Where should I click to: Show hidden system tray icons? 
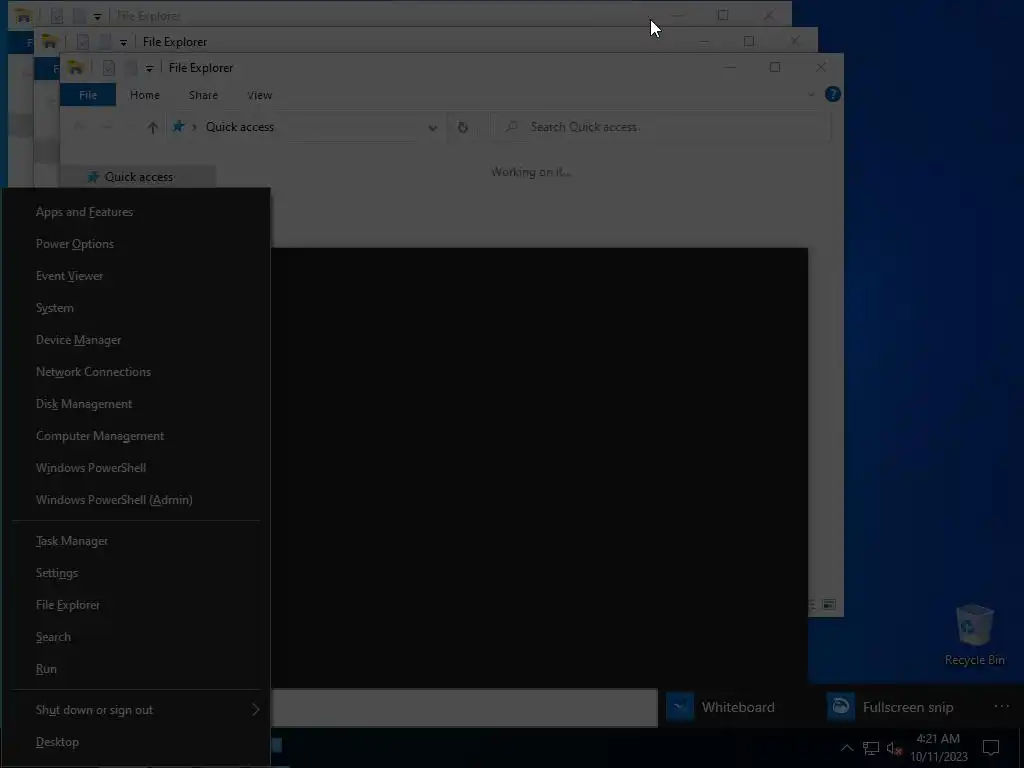(846, 748)
